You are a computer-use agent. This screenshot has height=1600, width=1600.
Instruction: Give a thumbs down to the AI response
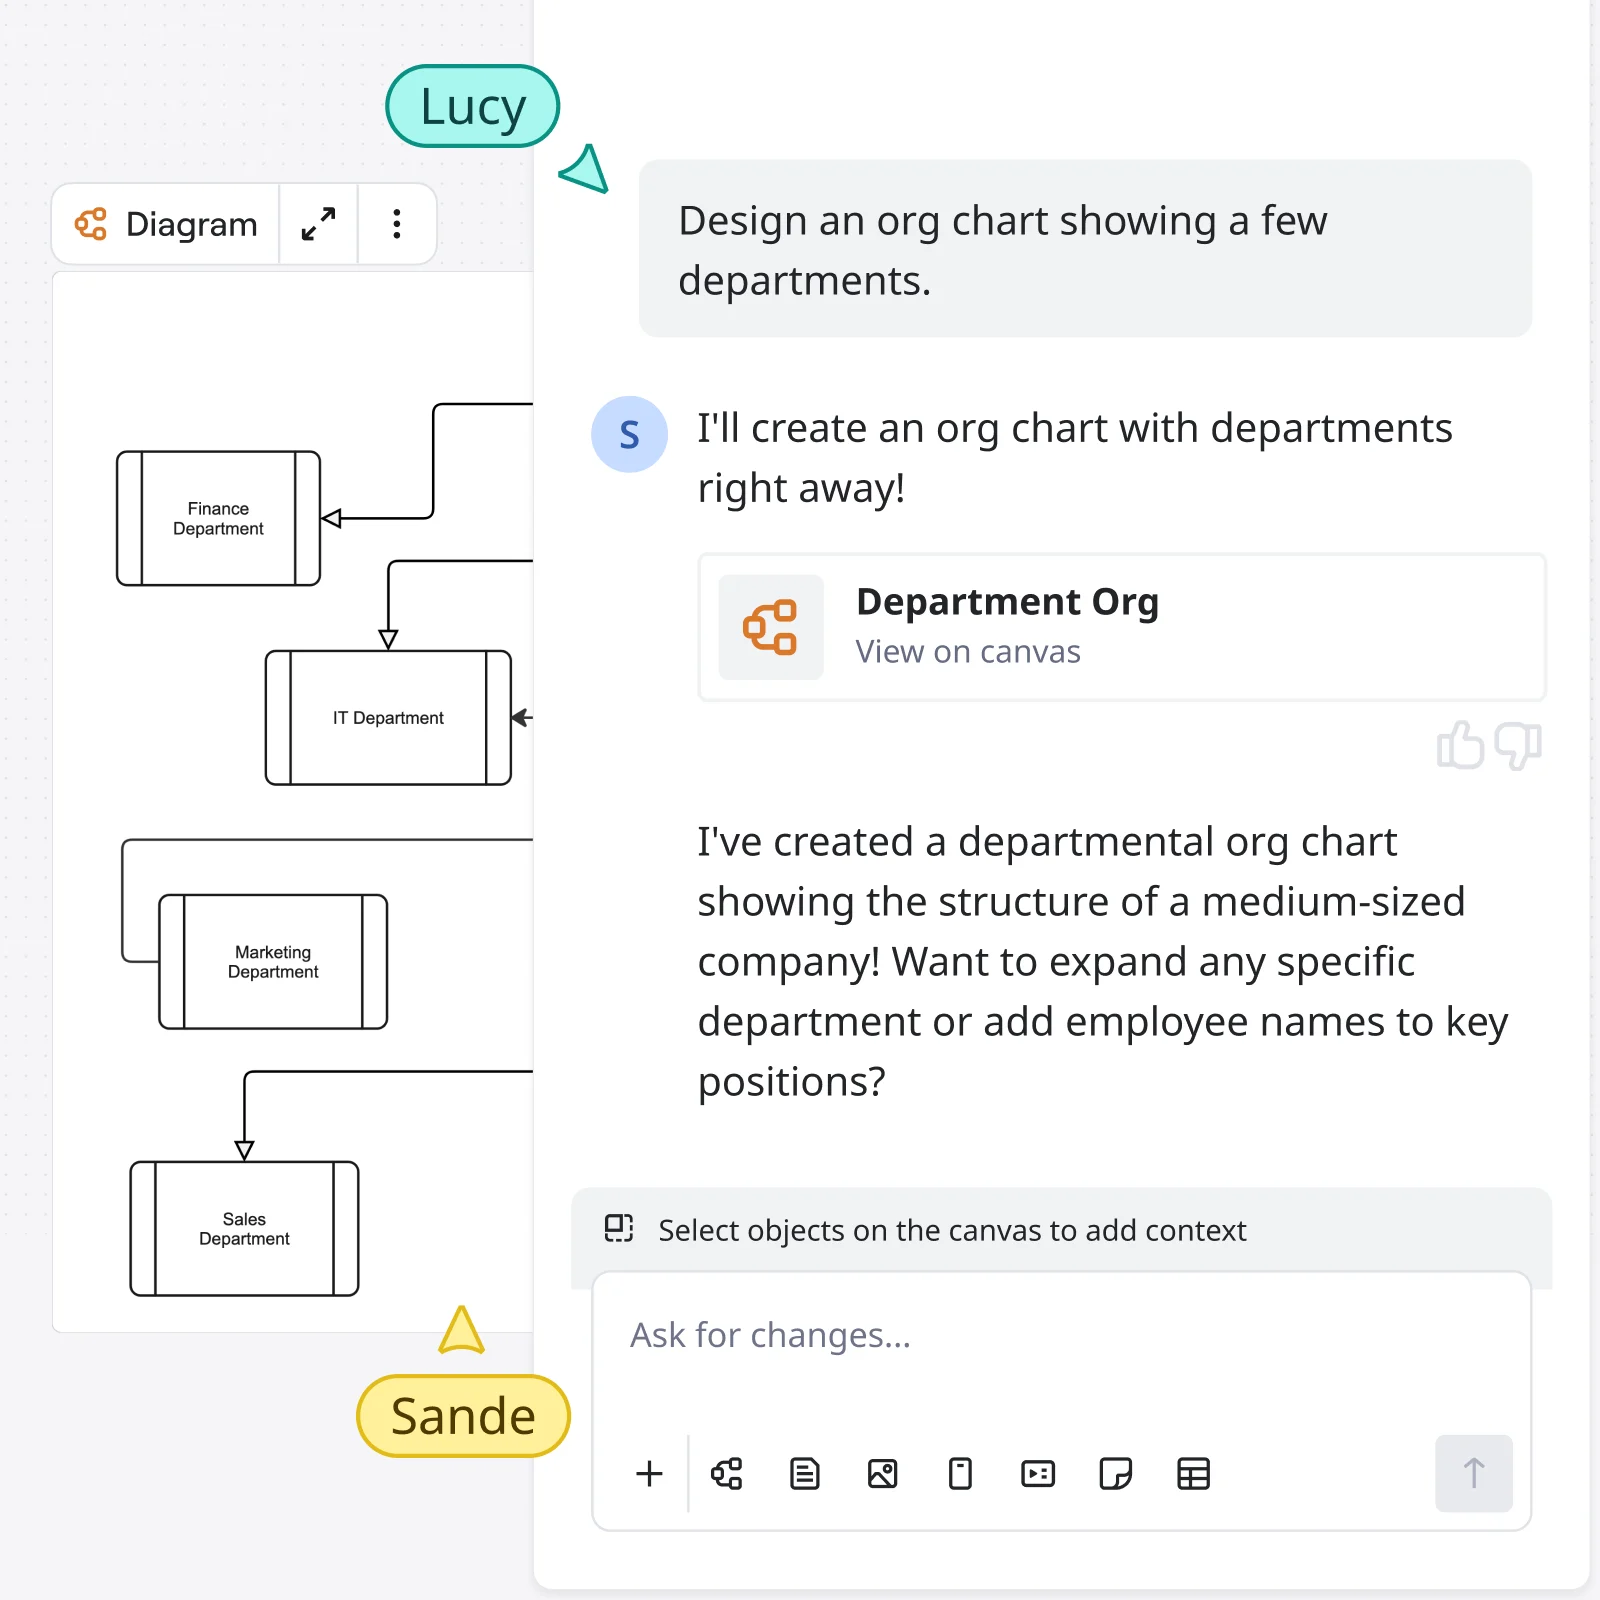point(1515,745)
